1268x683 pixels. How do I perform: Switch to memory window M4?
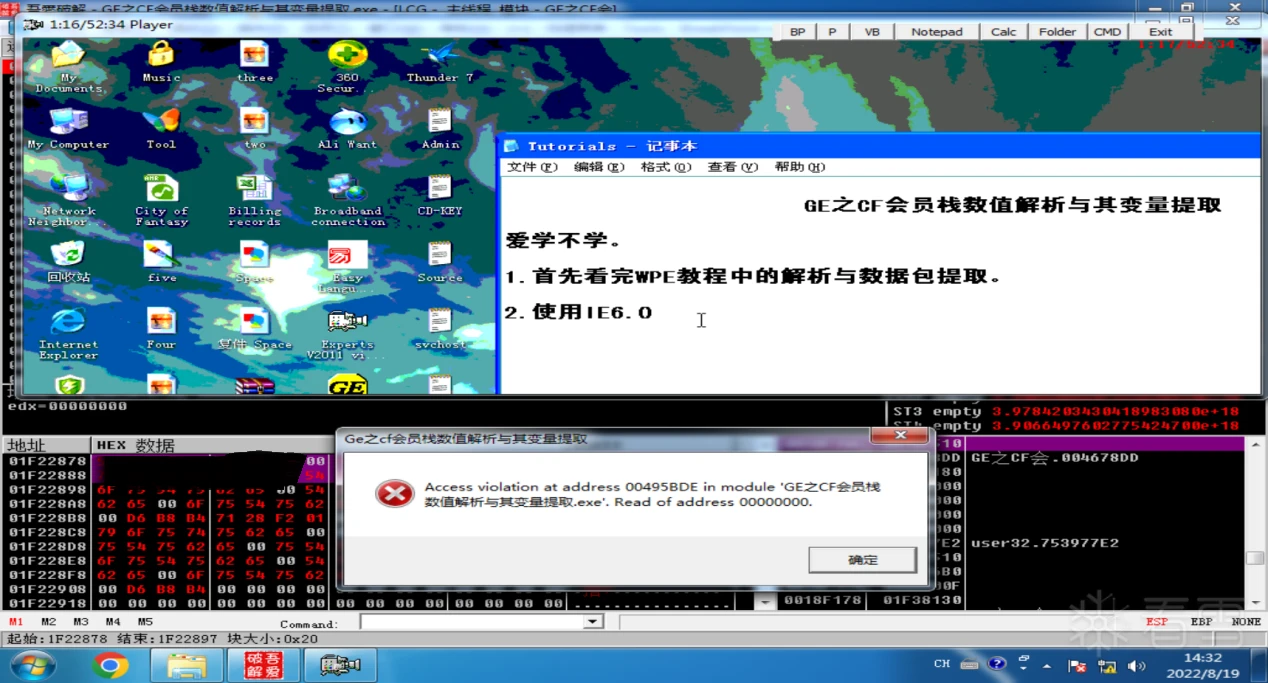pyautogui.click(x=112, y=622)
